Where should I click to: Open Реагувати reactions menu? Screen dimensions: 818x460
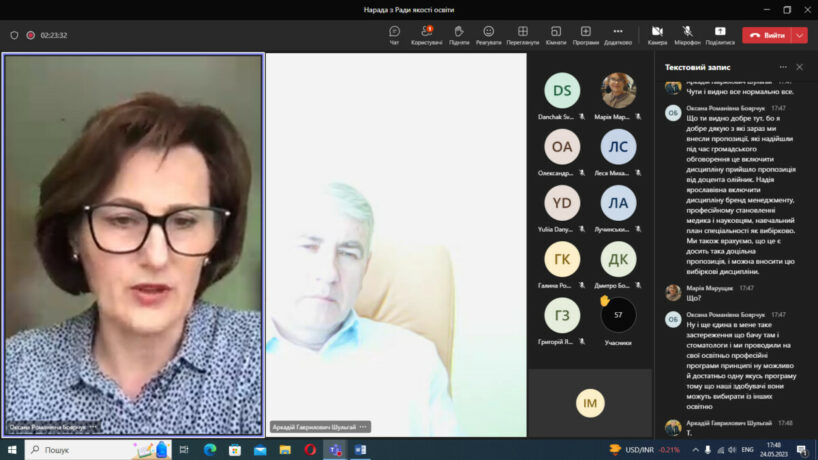click(x=488, y=34)
